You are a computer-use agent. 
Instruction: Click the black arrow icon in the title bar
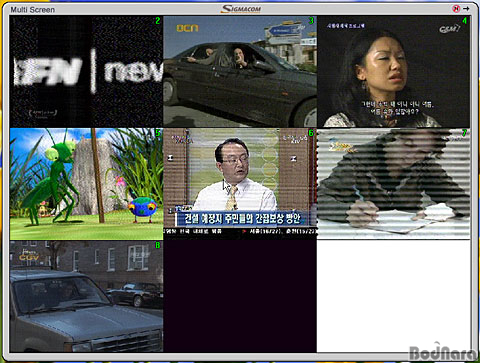[x=466, y=9]
